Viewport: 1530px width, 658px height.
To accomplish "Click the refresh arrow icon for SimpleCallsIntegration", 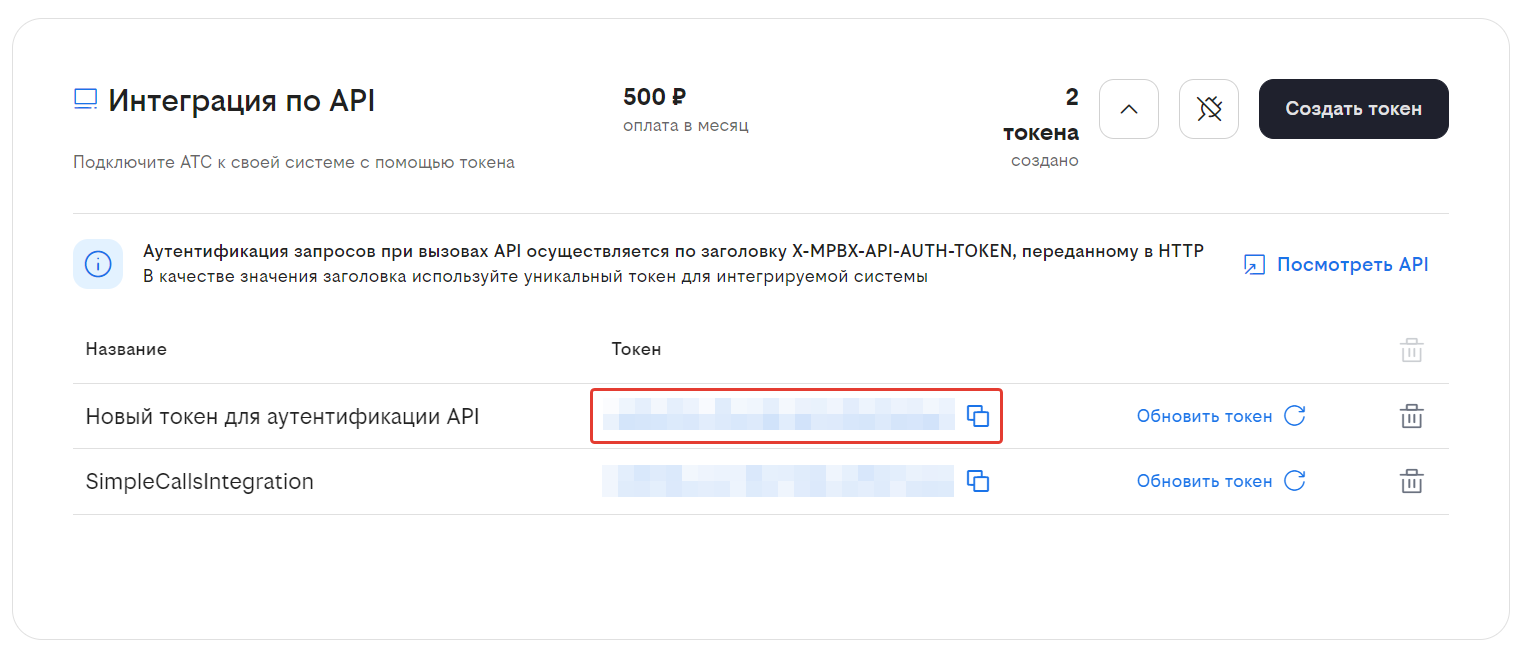I will pyautogui.click(x=1294, y=481).
